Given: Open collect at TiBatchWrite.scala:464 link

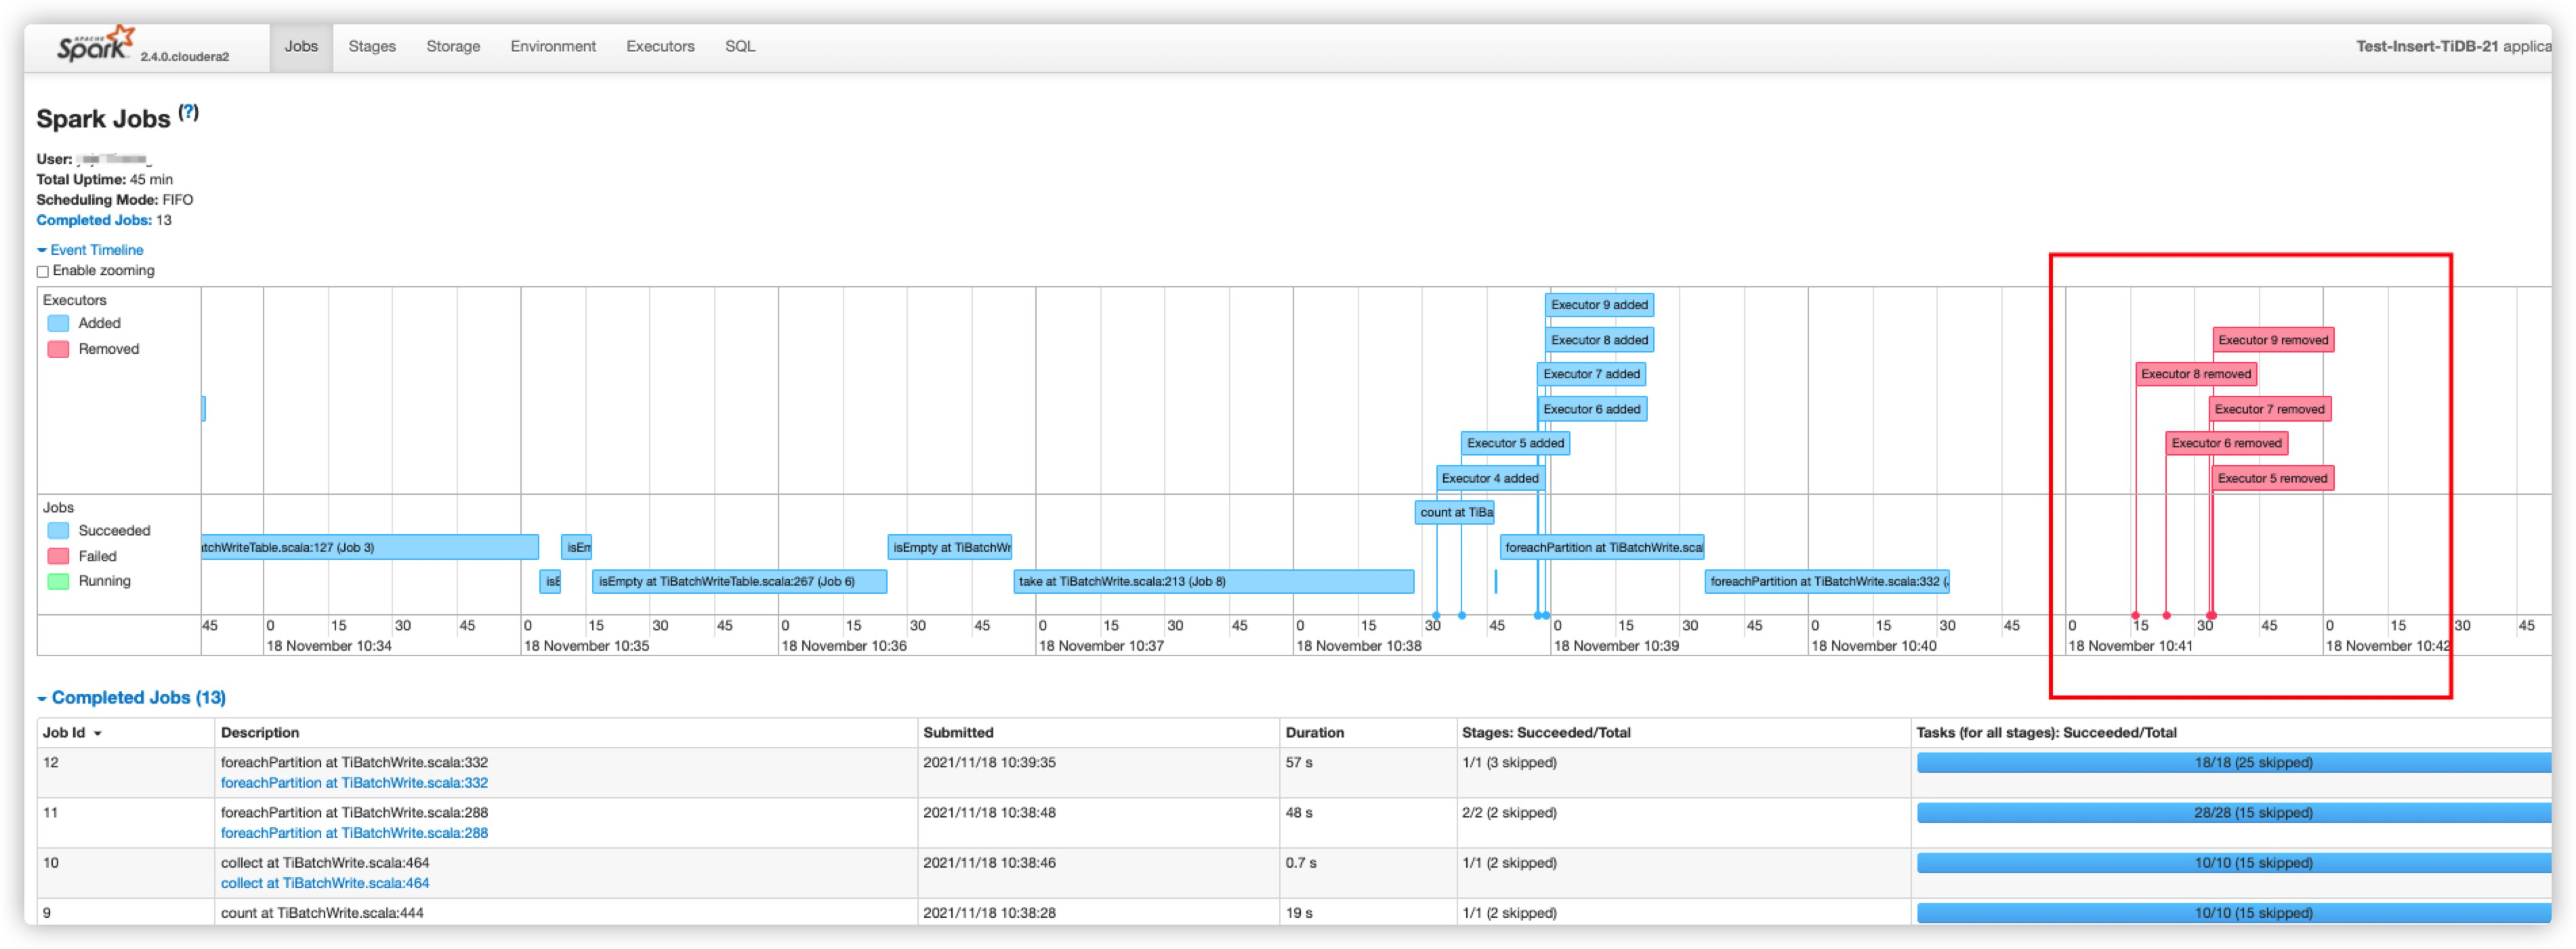Looking at the screenshot, I should click(x=324, y=883).
